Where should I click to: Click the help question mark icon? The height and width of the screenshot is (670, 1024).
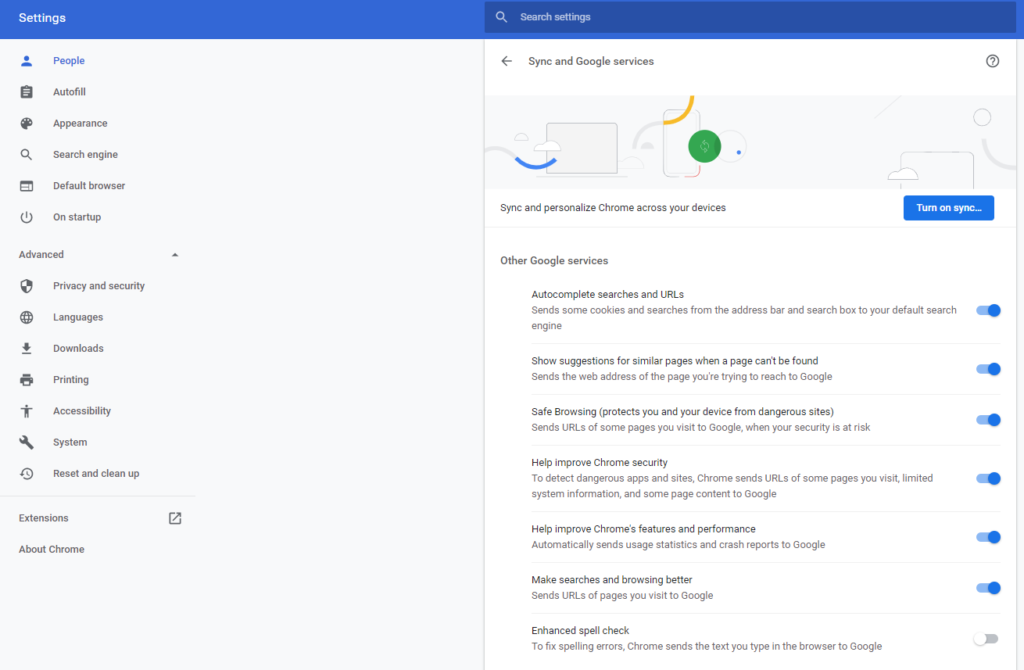point(992,61)
